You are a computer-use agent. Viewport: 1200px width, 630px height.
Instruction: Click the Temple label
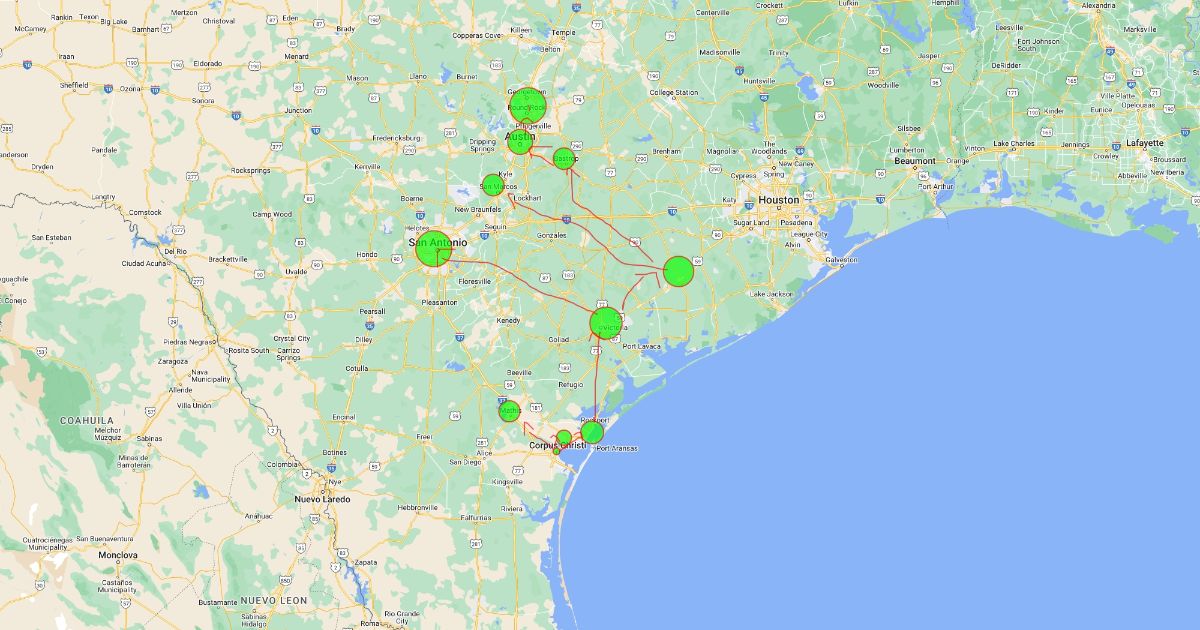(564, 32)
